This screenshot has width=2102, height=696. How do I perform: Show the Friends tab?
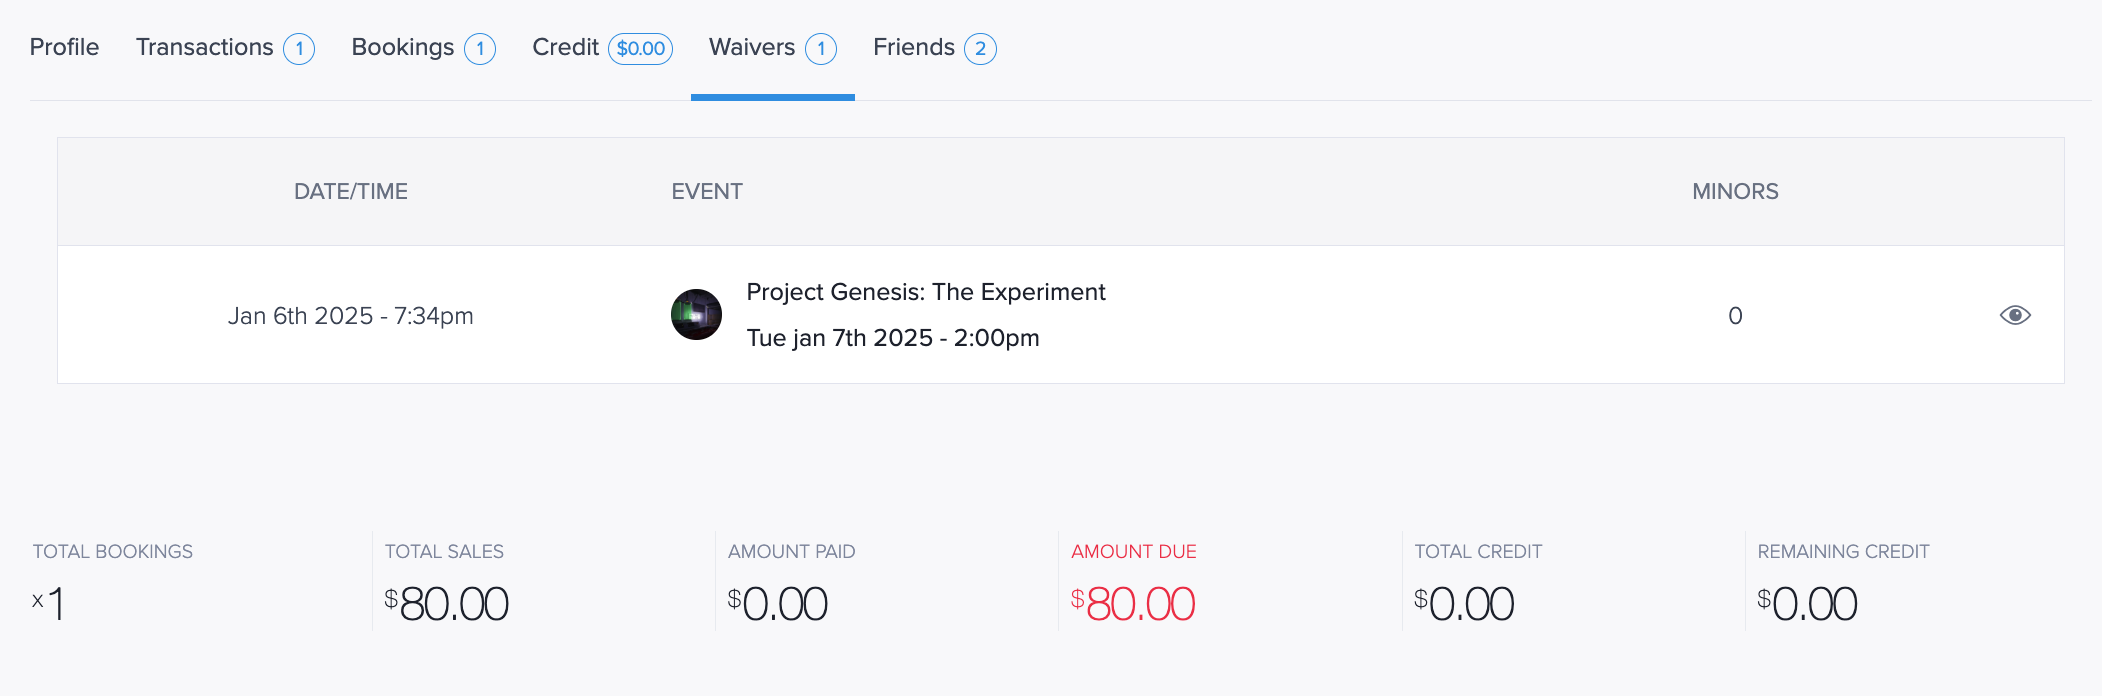tap(934, 47)
